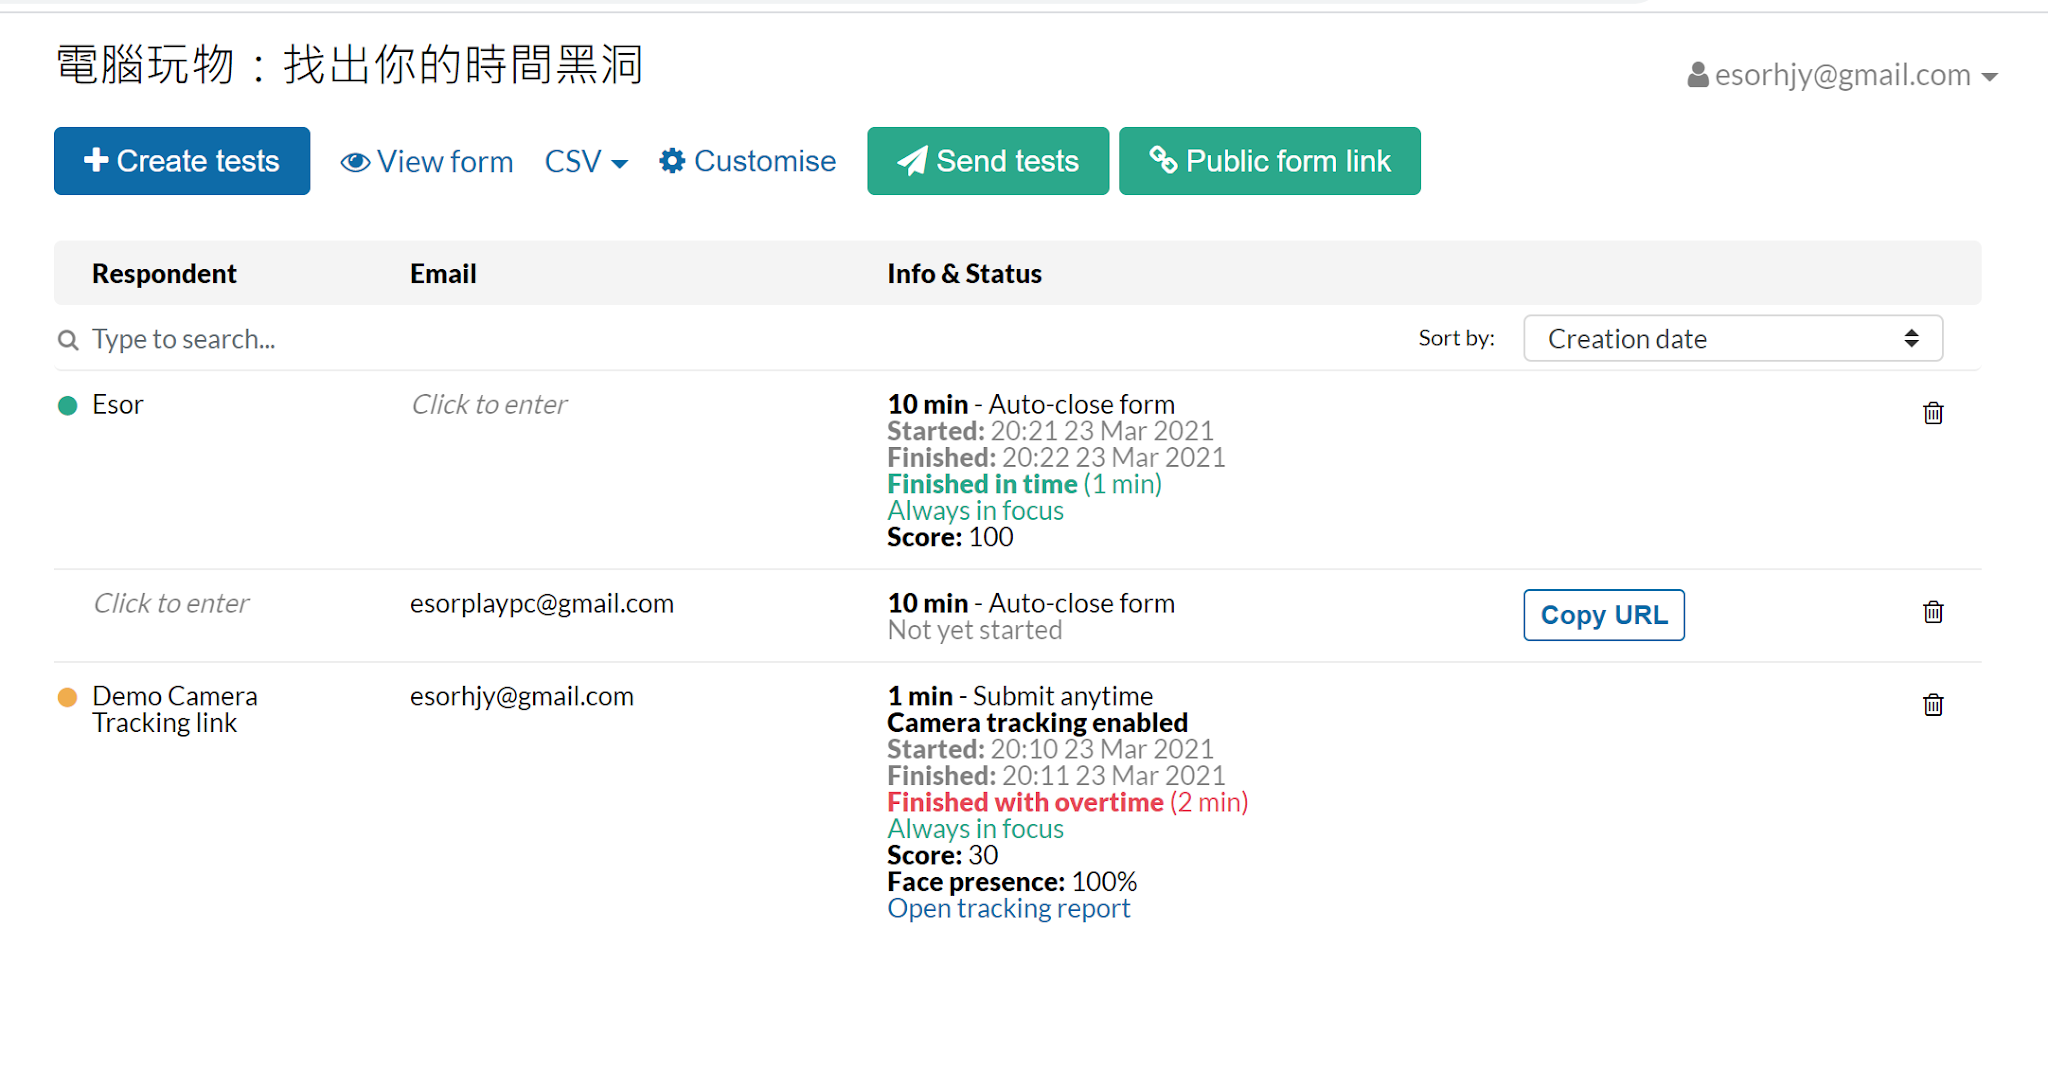
Task: Select the Respondent column header
Action: pyautogui.click(x=164, y=272)
